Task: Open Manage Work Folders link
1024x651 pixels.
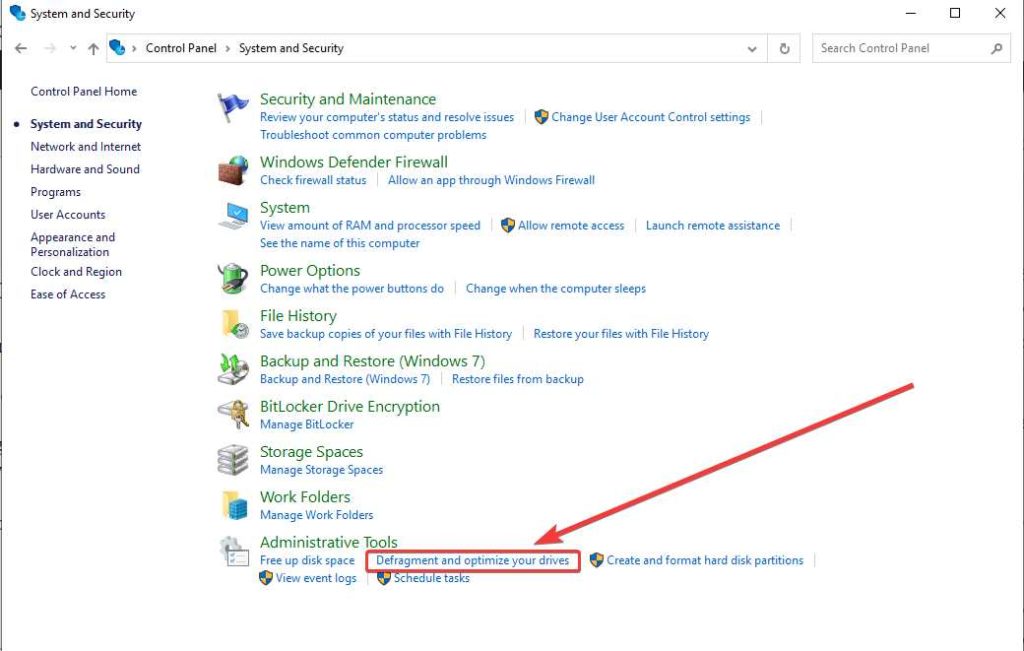Action: (317, 515)
